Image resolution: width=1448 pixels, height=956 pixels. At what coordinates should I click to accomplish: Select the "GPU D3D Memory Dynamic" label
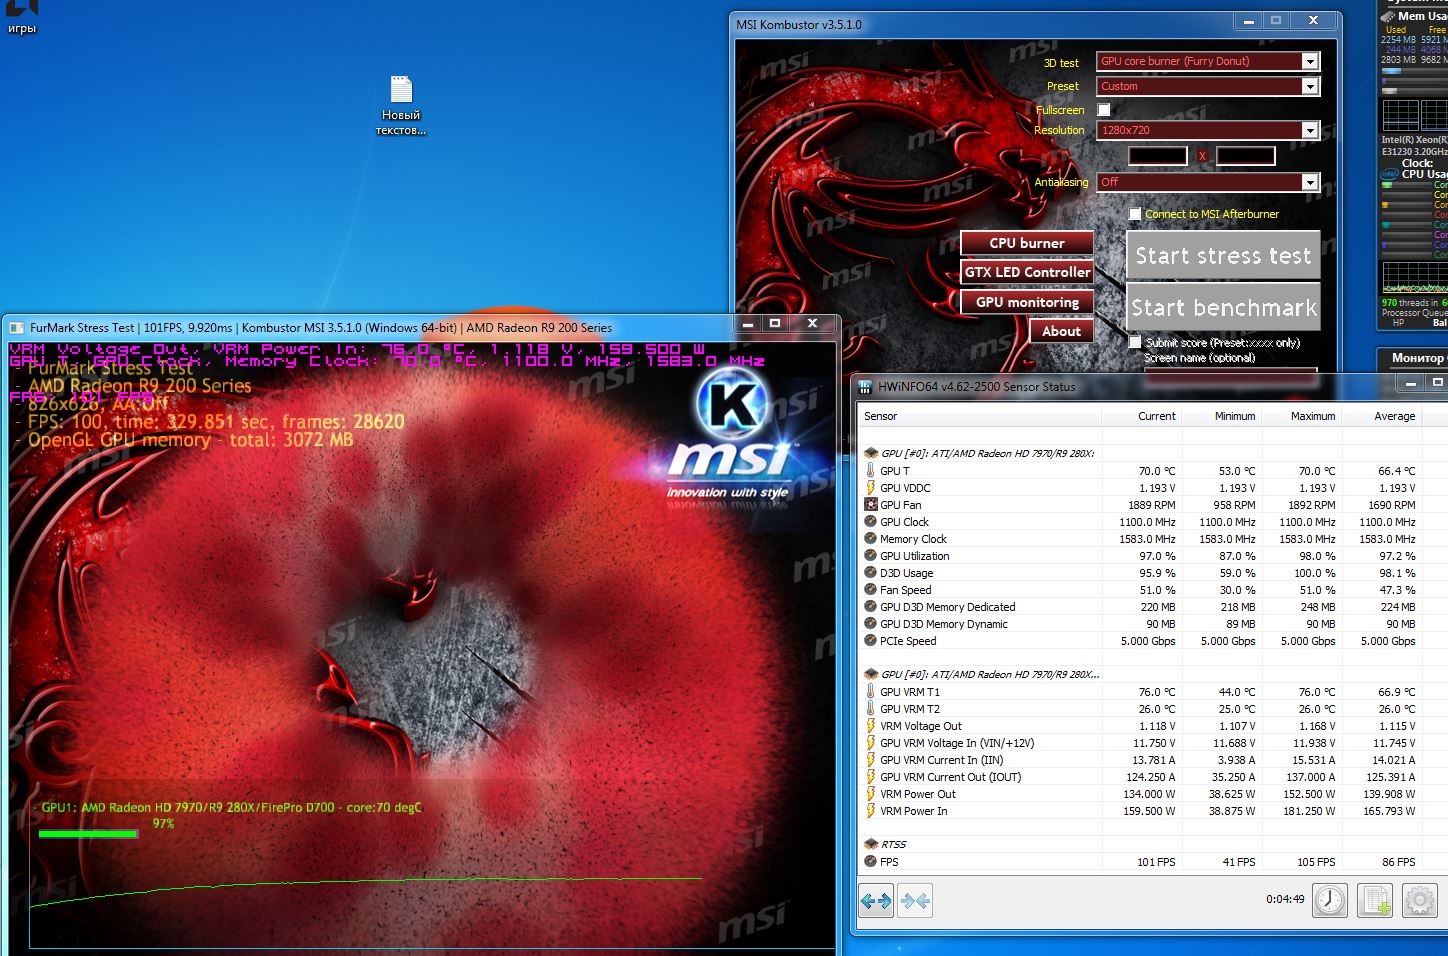[944, 624]
